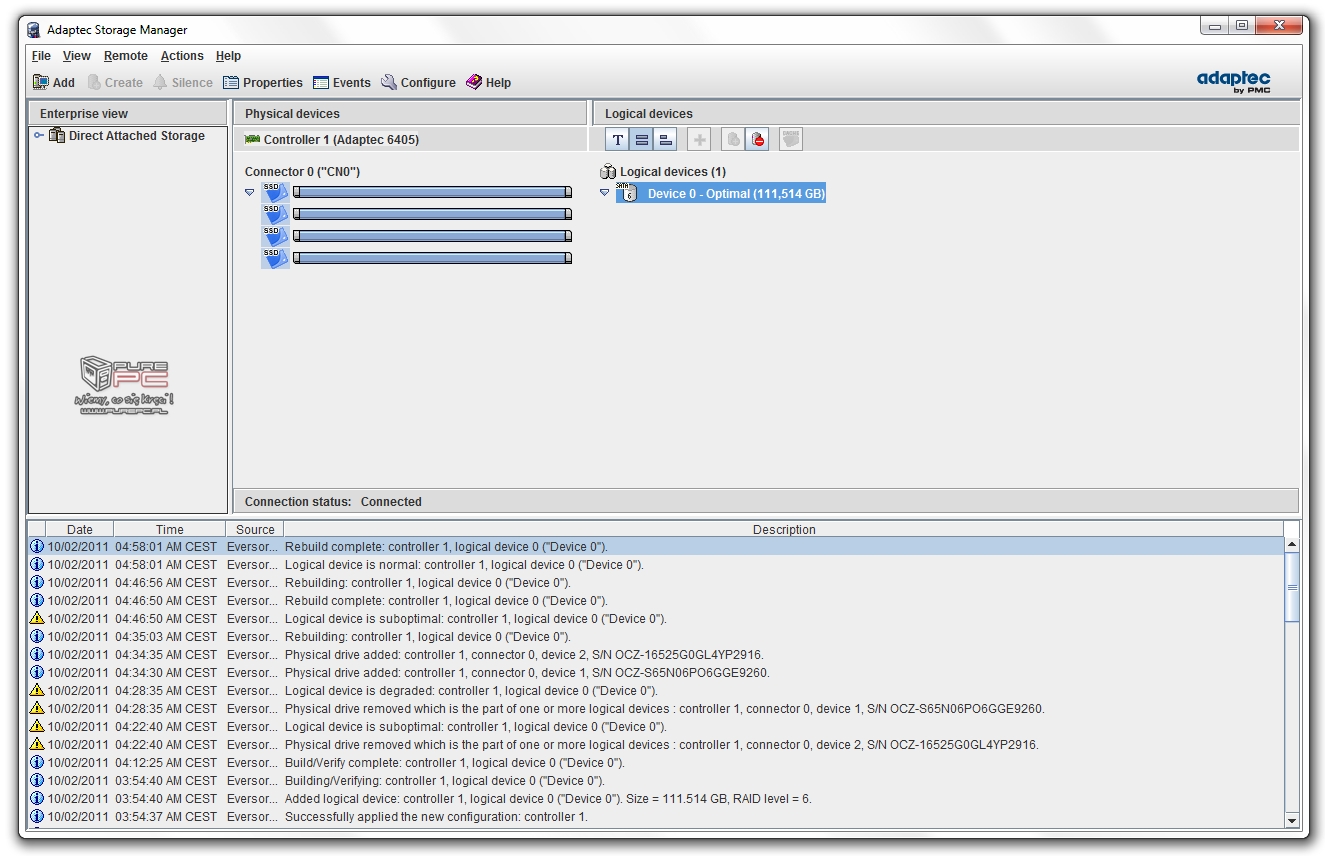Click Direct Attached Storage server icon

click(x=57, y=136)
